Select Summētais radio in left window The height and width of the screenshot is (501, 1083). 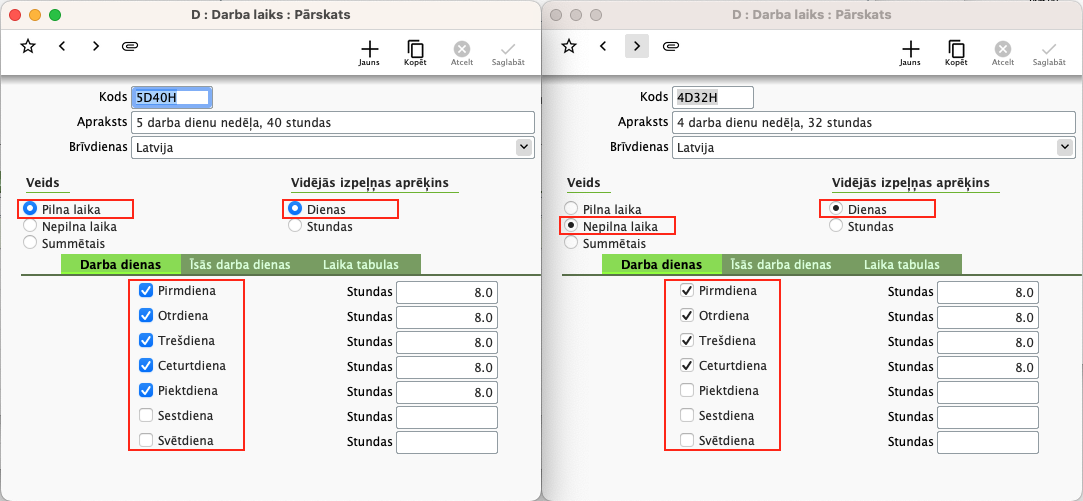(30, 243)
